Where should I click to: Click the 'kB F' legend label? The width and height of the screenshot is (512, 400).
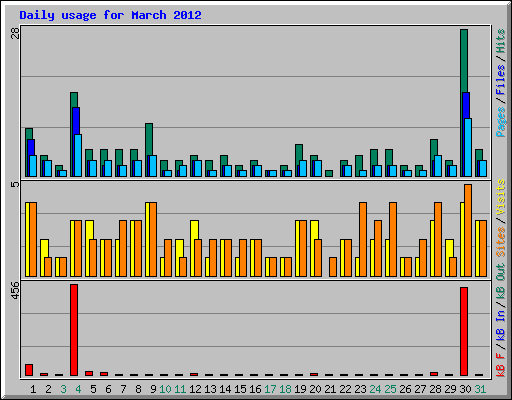(x=501, y=364)
